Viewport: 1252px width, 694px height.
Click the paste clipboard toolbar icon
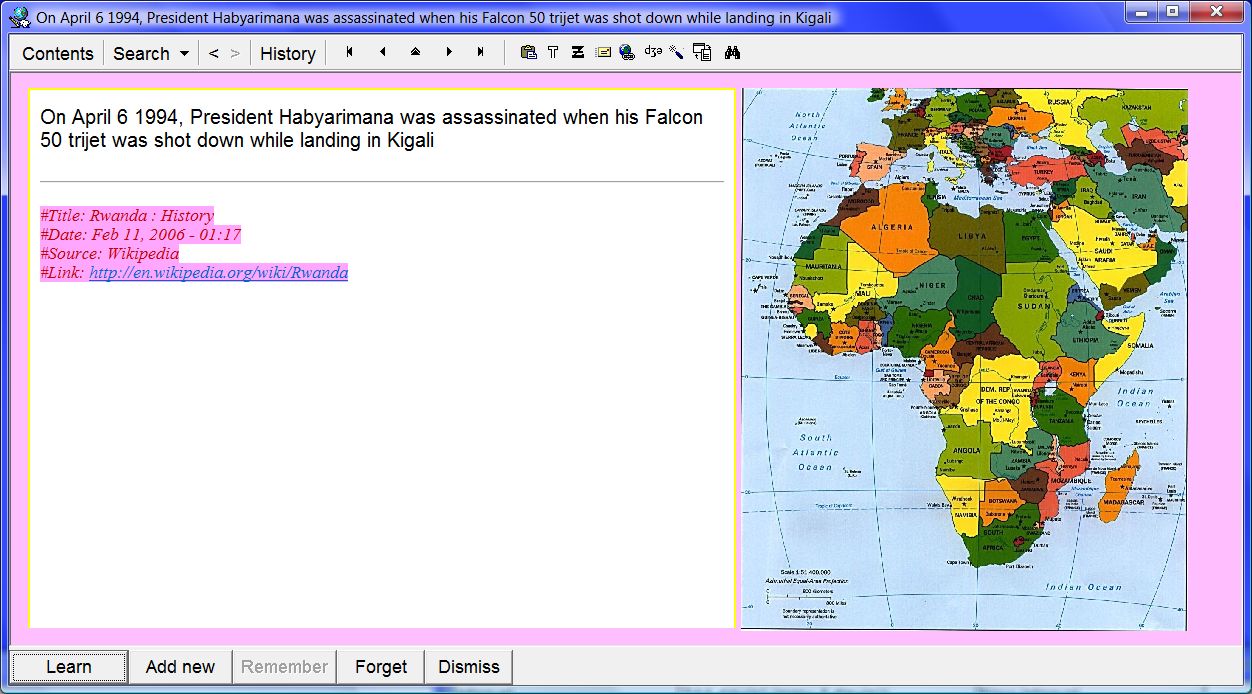pos(528,53)
